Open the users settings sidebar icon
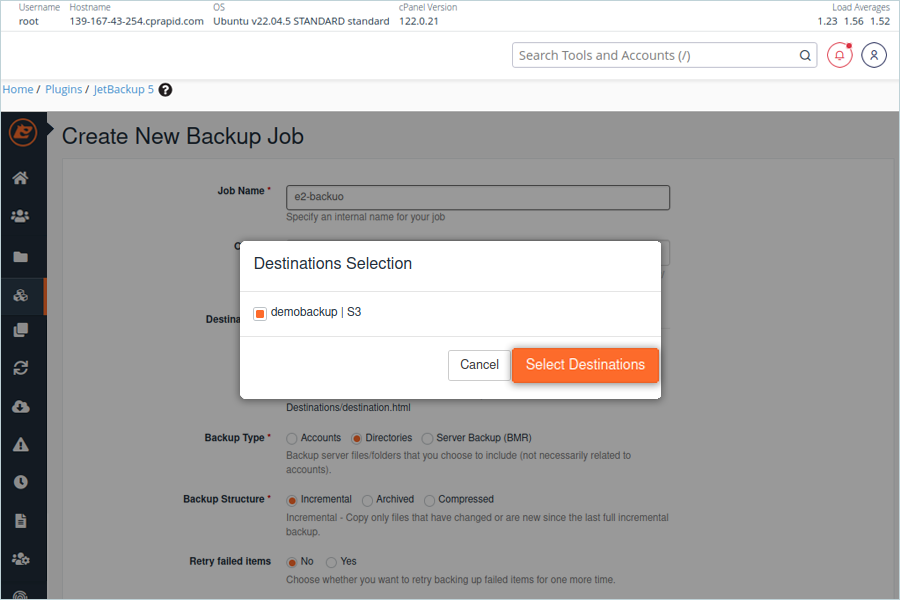The height and width of the screenshot is (600, 900). [x=21, y=559]
